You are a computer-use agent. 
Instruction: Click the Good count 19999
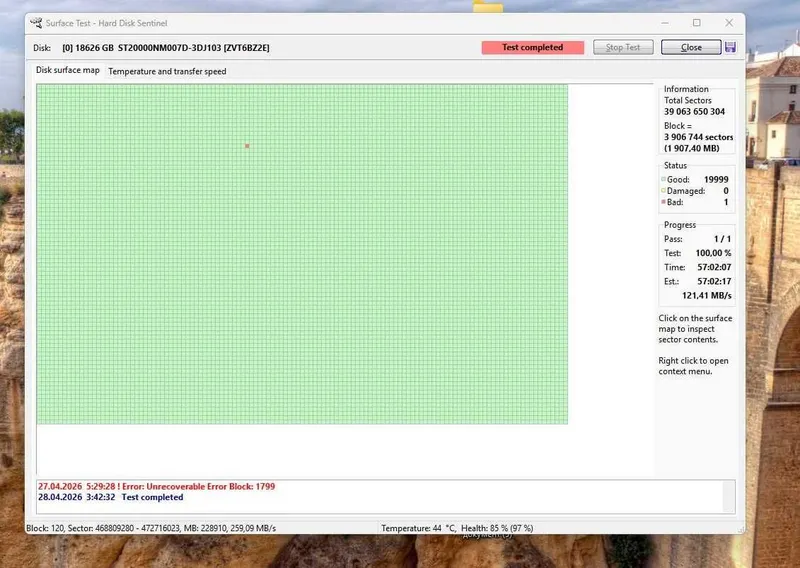(x=716, y=180)
